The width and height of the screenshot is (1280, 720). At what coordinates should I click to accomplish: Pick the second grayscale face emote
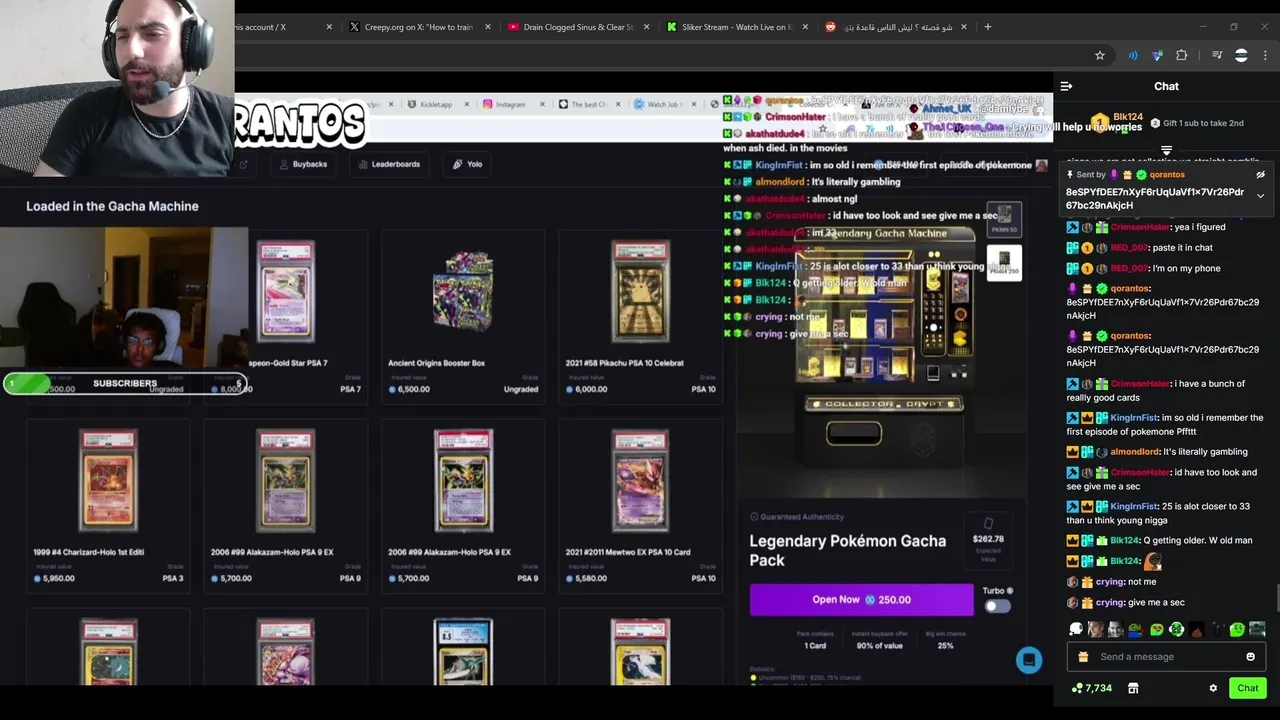[1116, 629]
